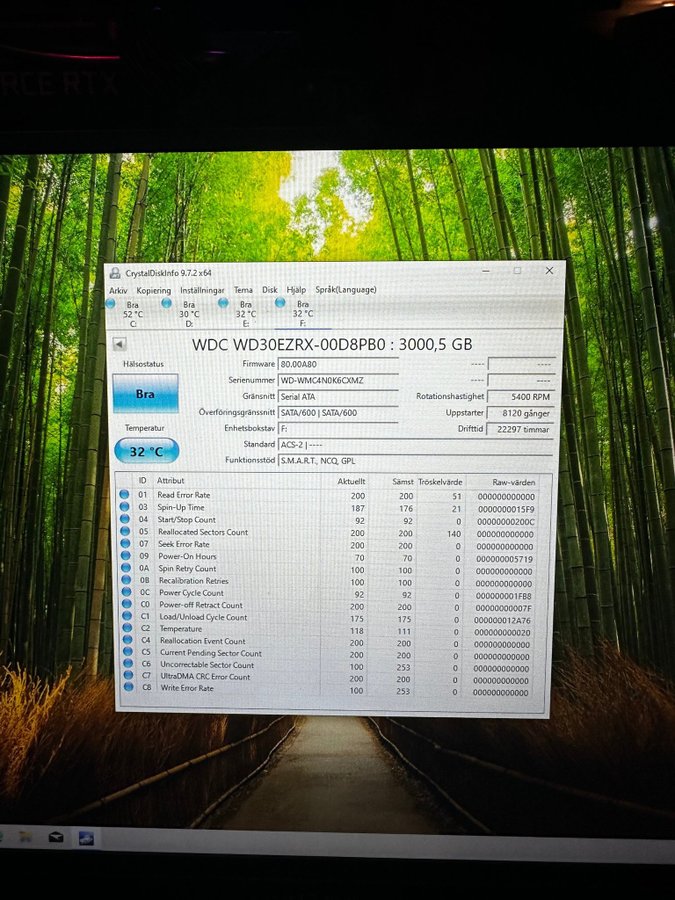
Task: Click the Firmware value field
Action: click(x=338, y=365)
